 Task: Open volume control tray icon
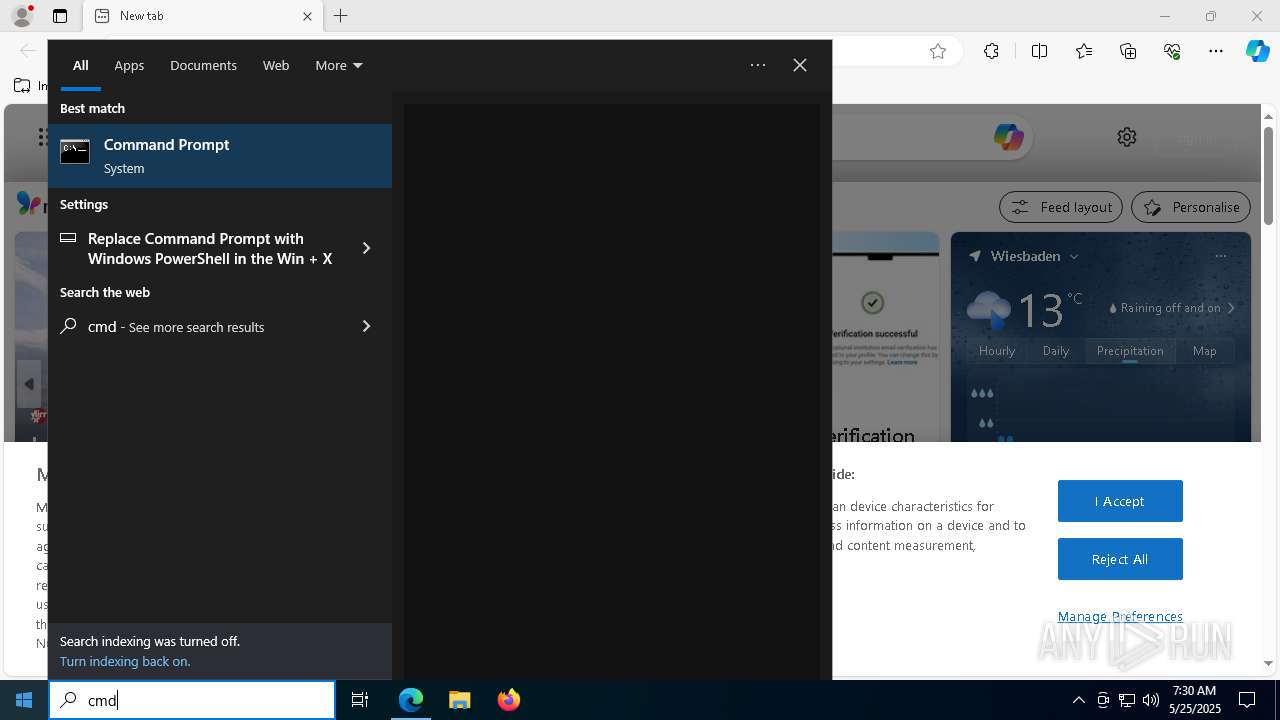coord(1151,700)
